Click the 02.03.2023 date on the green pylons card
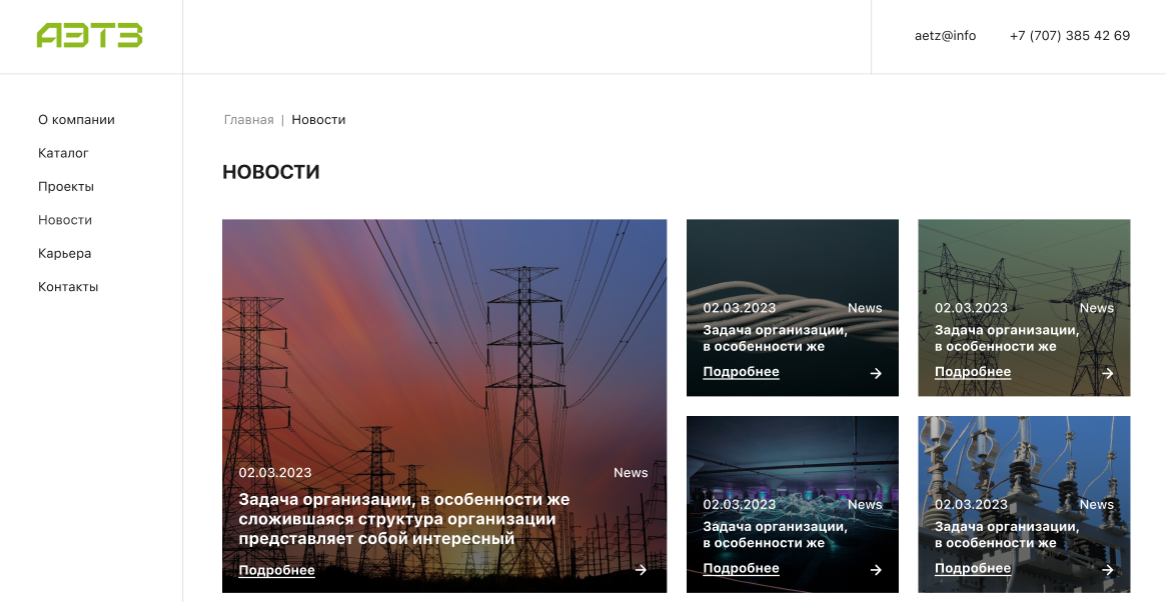Viewport: 1167px width, 602px height. click(971, 308)
